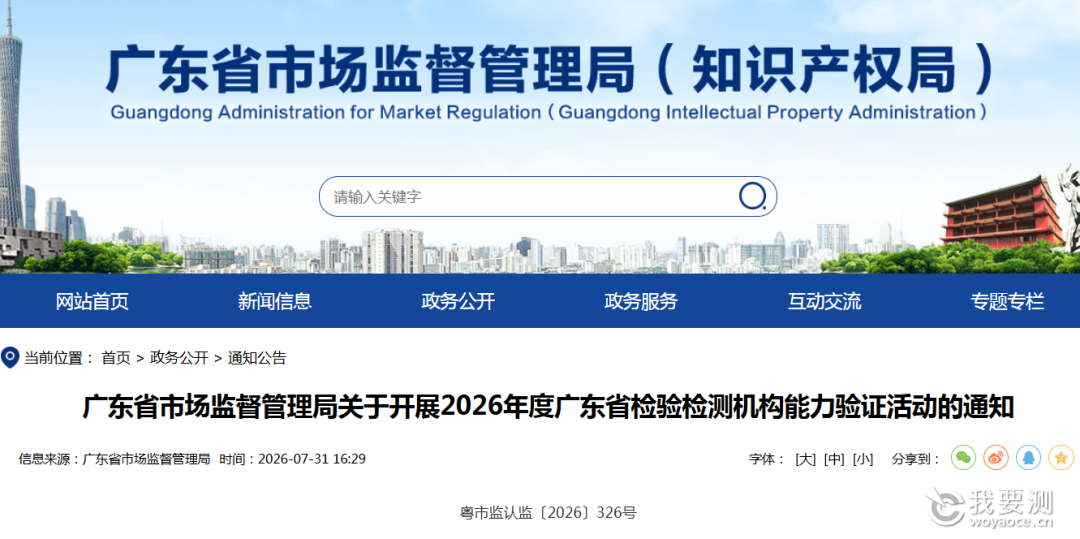
Task: Share article via Weibo icon
Action: [x=996, y=457]
